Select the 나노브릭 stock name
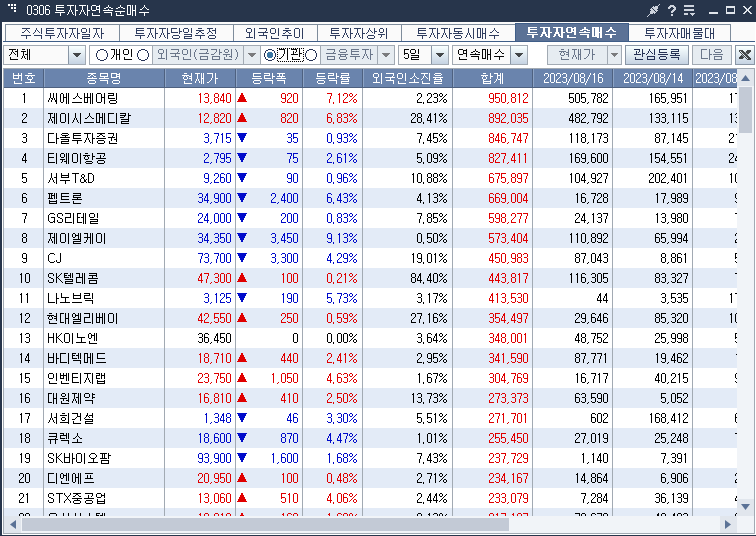The width and height of the screenshot is (756, 536). pos(70,298)
